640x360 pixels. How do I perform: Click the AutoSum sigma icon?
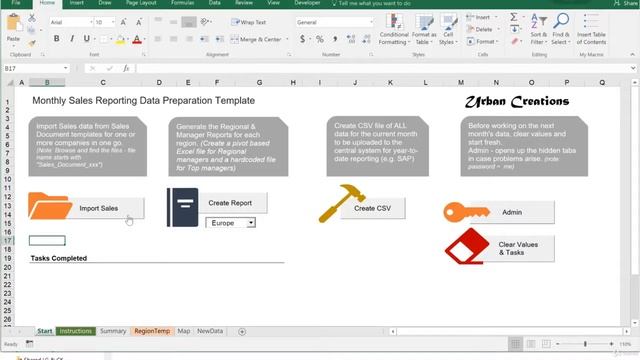coord(513,17)
